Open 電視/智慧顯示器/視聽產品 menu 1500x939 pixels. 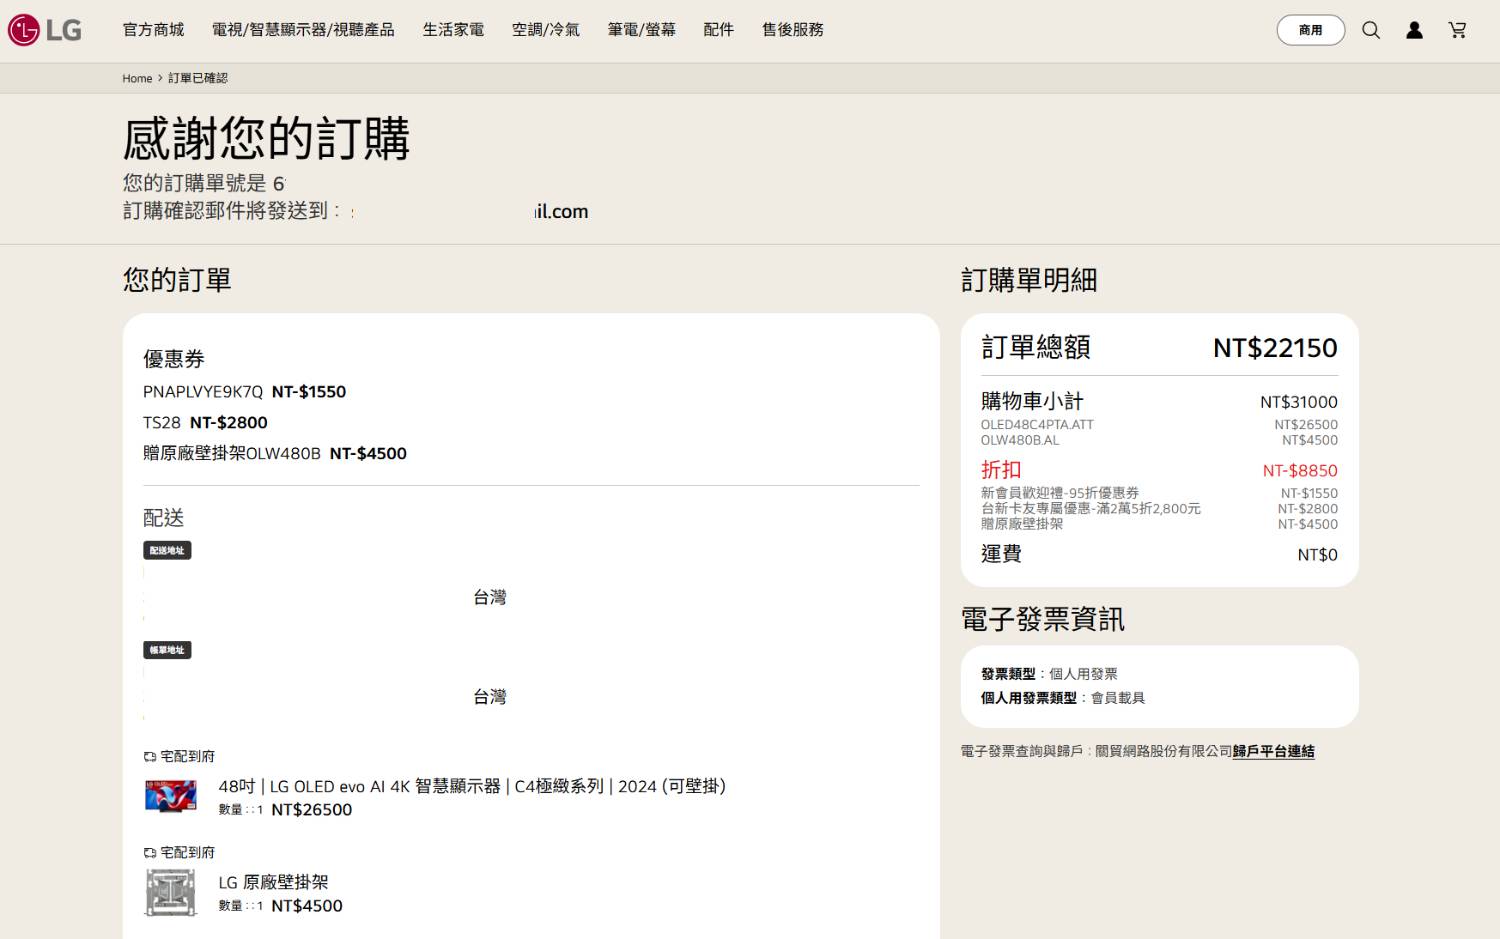click(303, 30)
